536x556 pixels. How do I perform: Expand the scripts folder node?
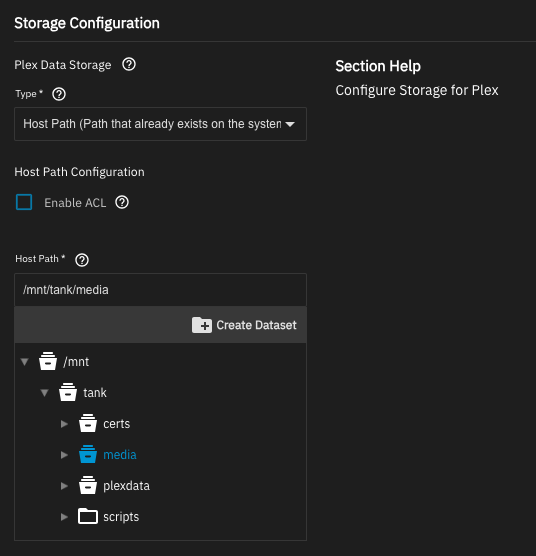[x=64, y=517]
